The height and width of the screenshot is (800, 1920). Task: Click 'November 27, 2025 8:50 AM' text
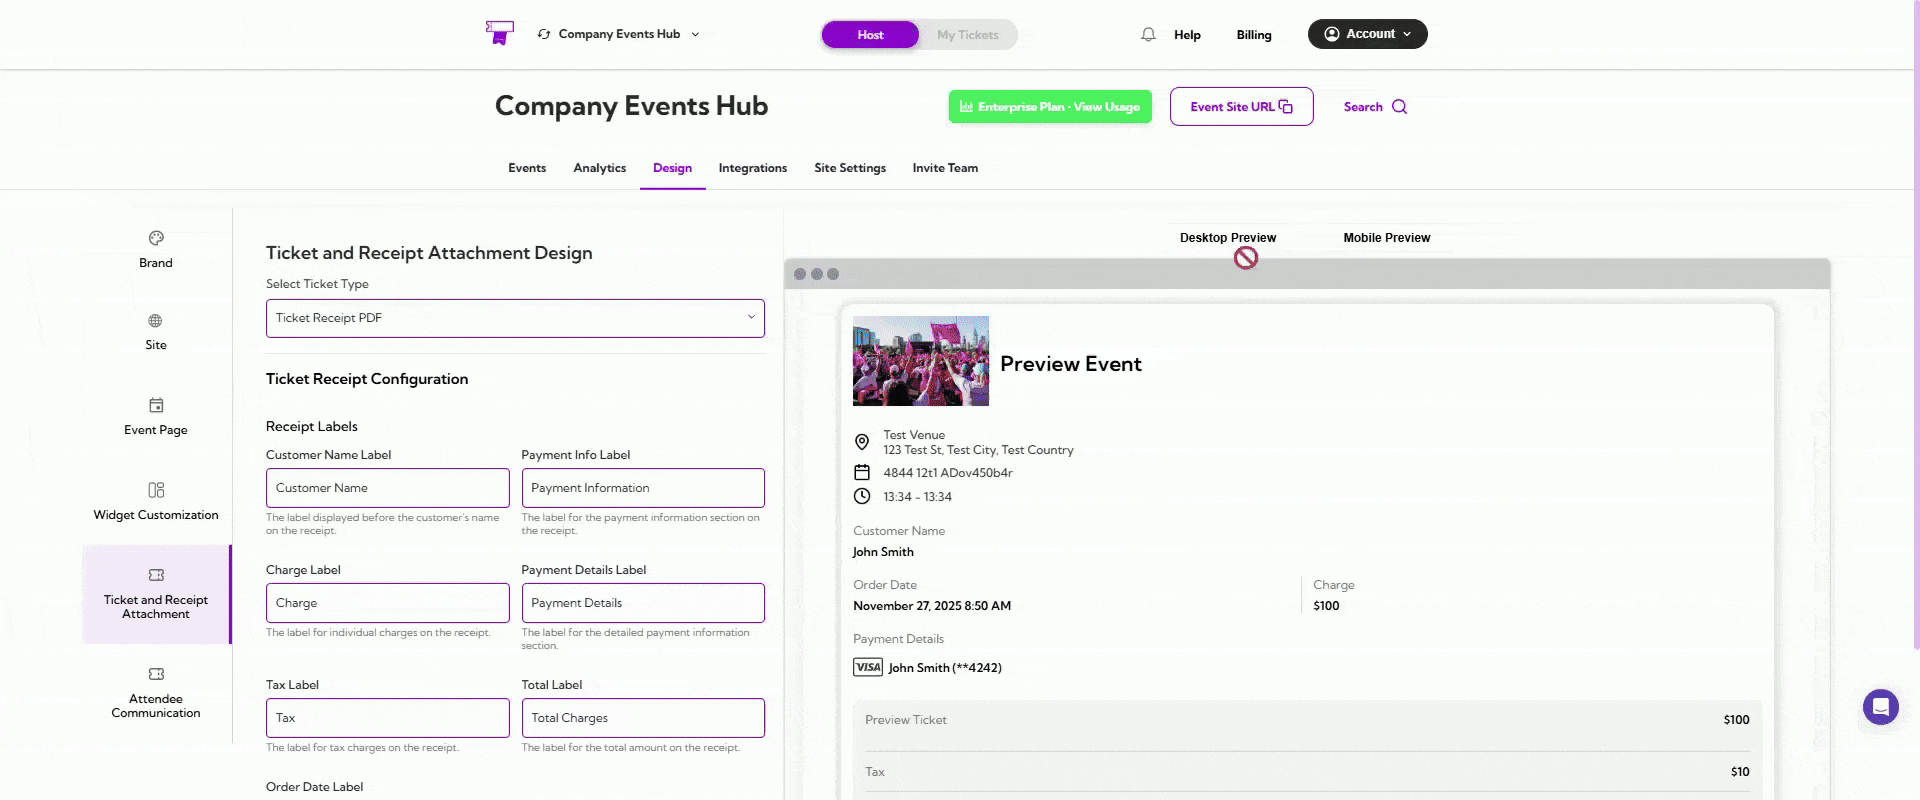point(932,606)
